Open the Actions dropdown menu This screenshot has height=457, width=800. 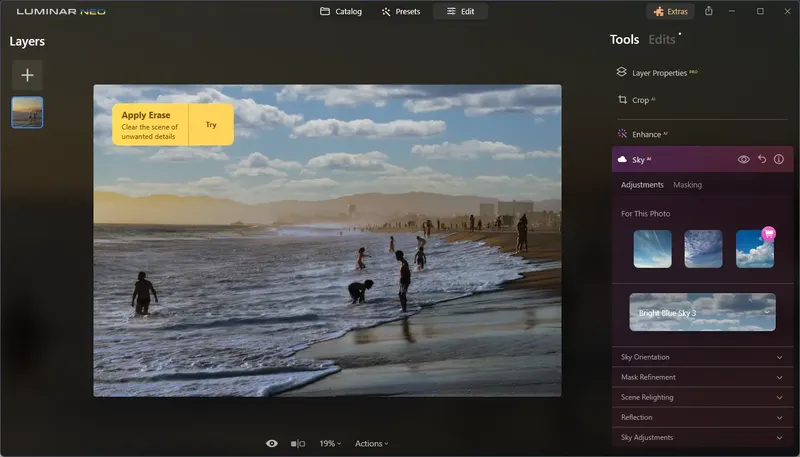coord(371,444)
